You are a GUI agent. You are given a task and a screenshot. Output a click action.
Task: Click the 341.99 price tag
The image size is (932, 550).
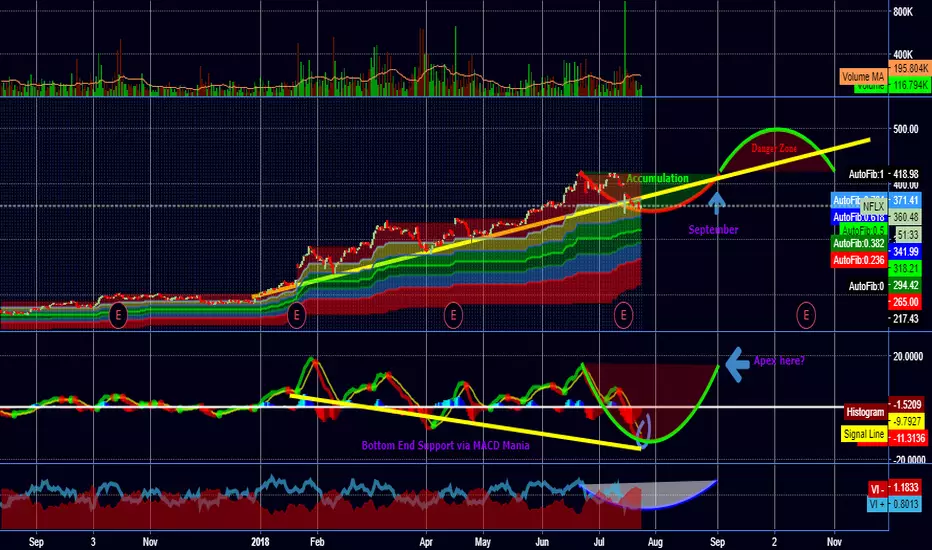[905, 252]
